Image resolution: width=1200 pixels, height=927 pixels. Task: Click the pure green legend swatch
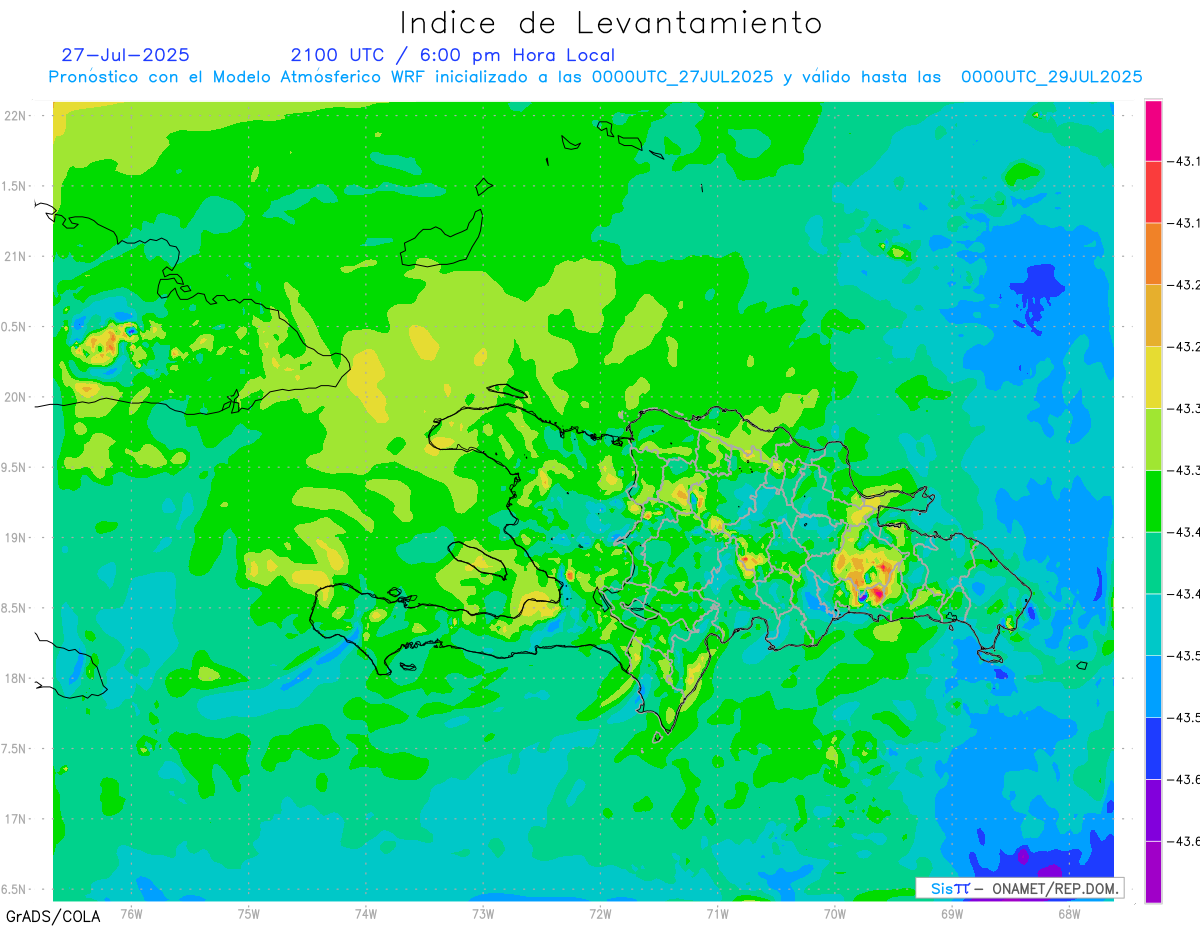tap(1153, 501)
